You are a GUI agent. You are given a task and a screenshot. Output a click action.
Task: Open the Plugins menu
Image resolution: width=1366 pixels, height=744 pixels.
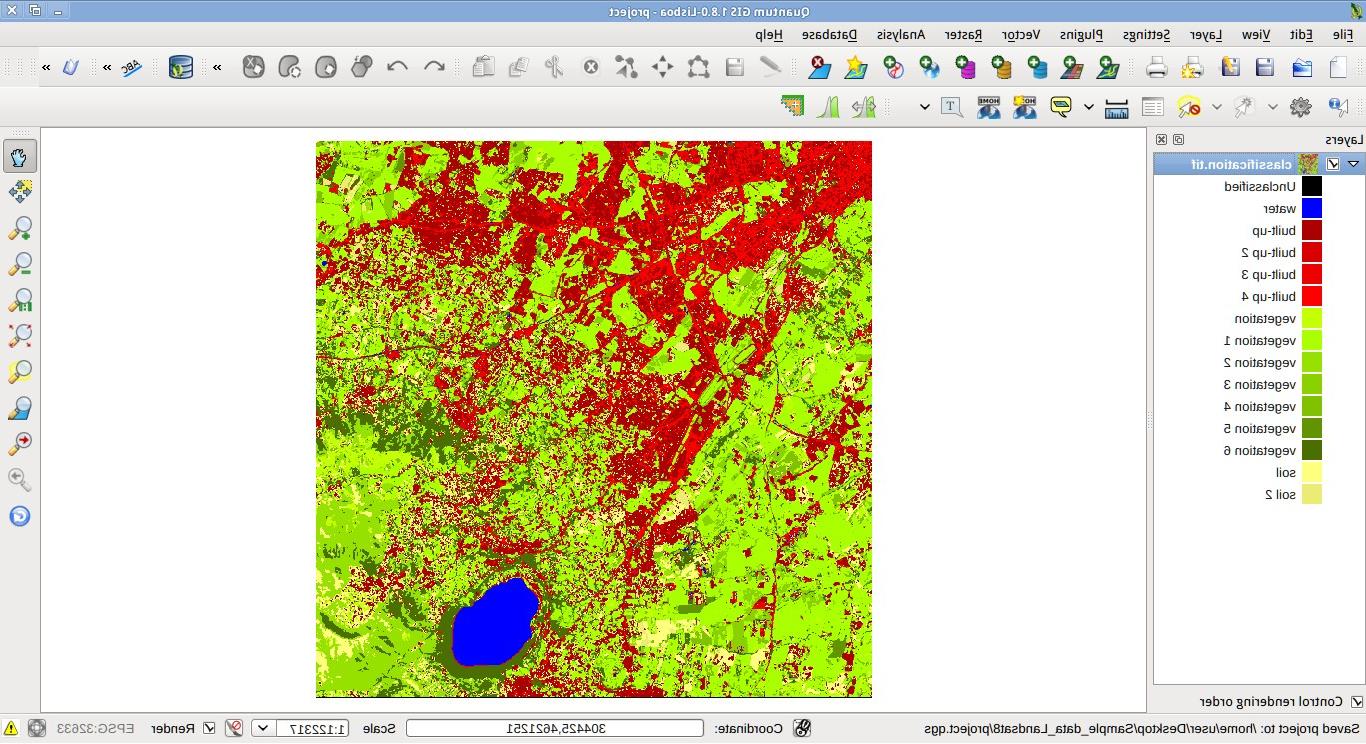click(1081, 35)
